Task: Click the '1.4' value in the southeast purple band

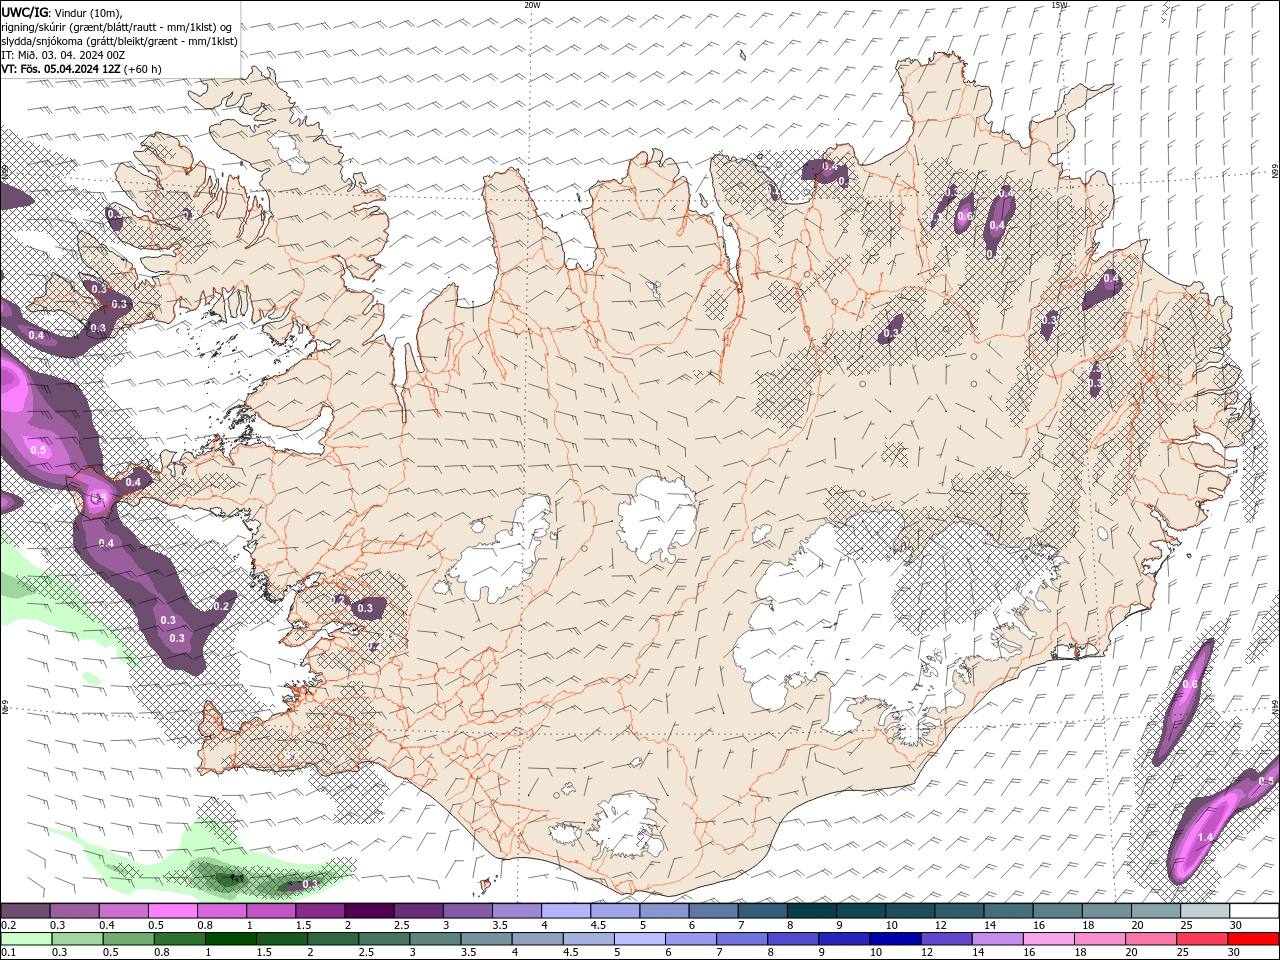Action: click(x=1205, y=837)
